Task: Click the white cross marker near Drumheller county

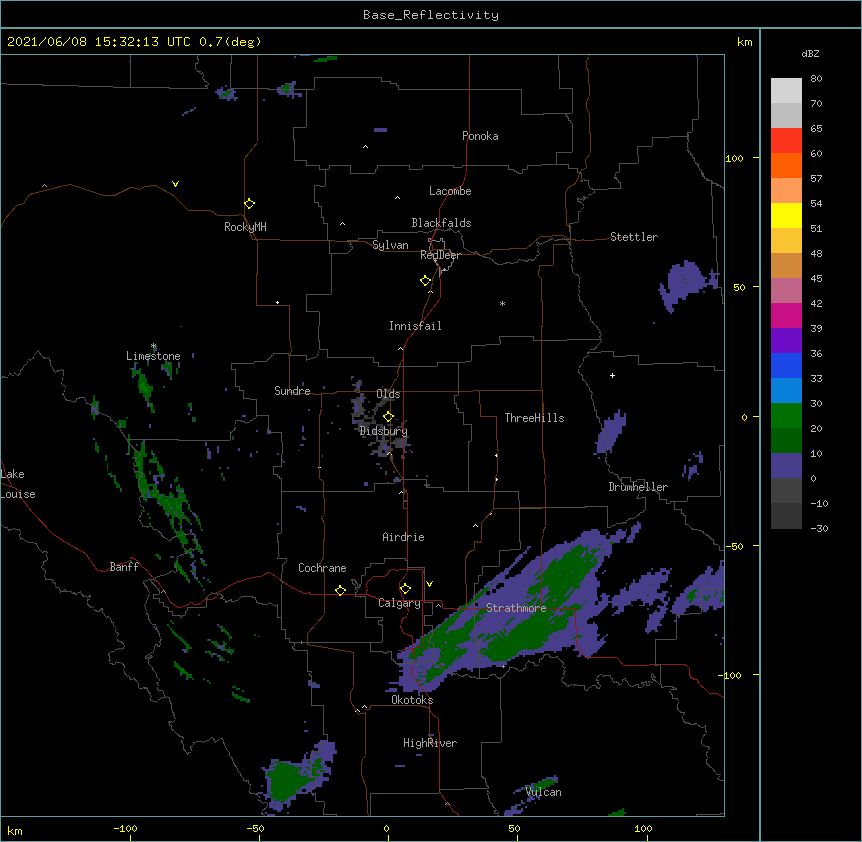Action: coord(612,375)
